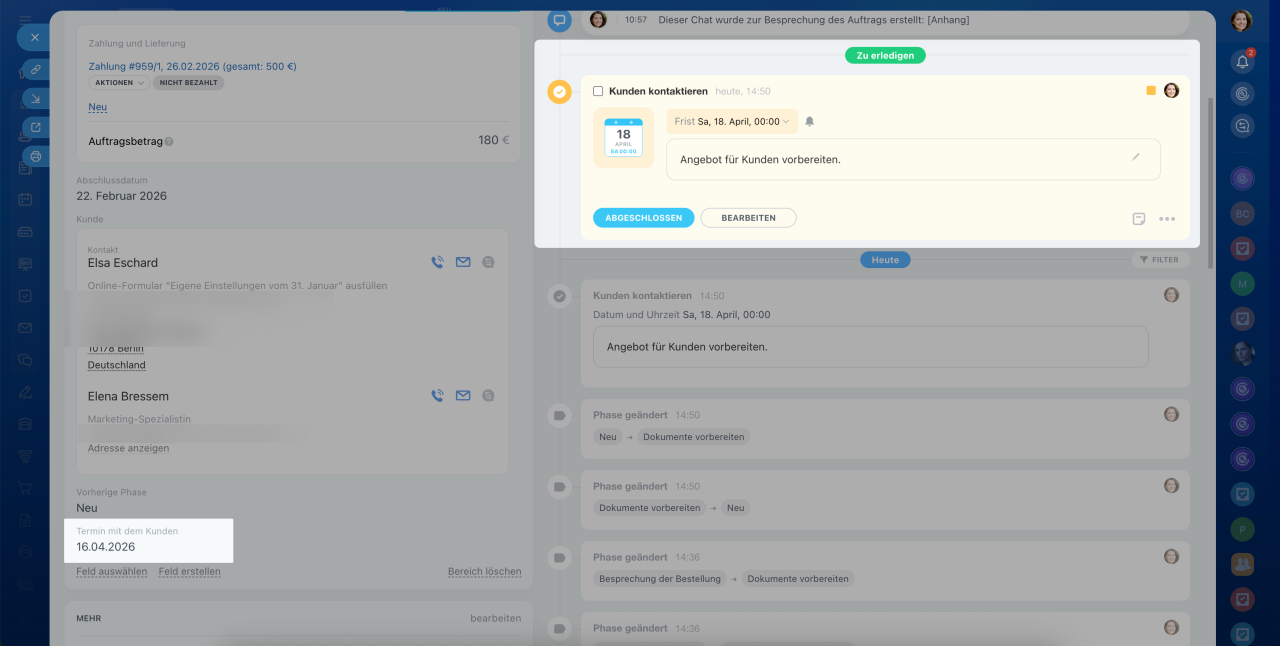This screenshot has width=1280, height=646.
Task: Click the yellow color marker in the activity
Action: pos(1151,91)
